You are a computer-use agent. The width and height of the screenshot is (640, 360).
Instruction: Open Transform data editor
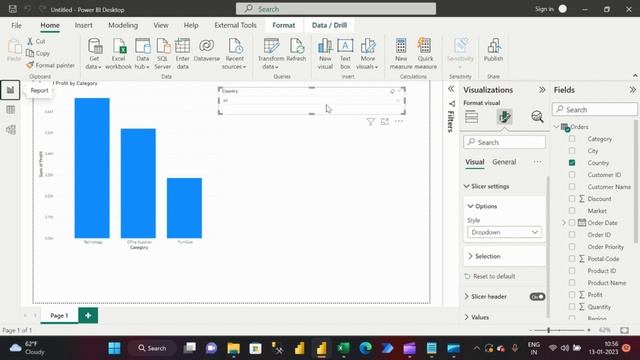click(271, 53)
